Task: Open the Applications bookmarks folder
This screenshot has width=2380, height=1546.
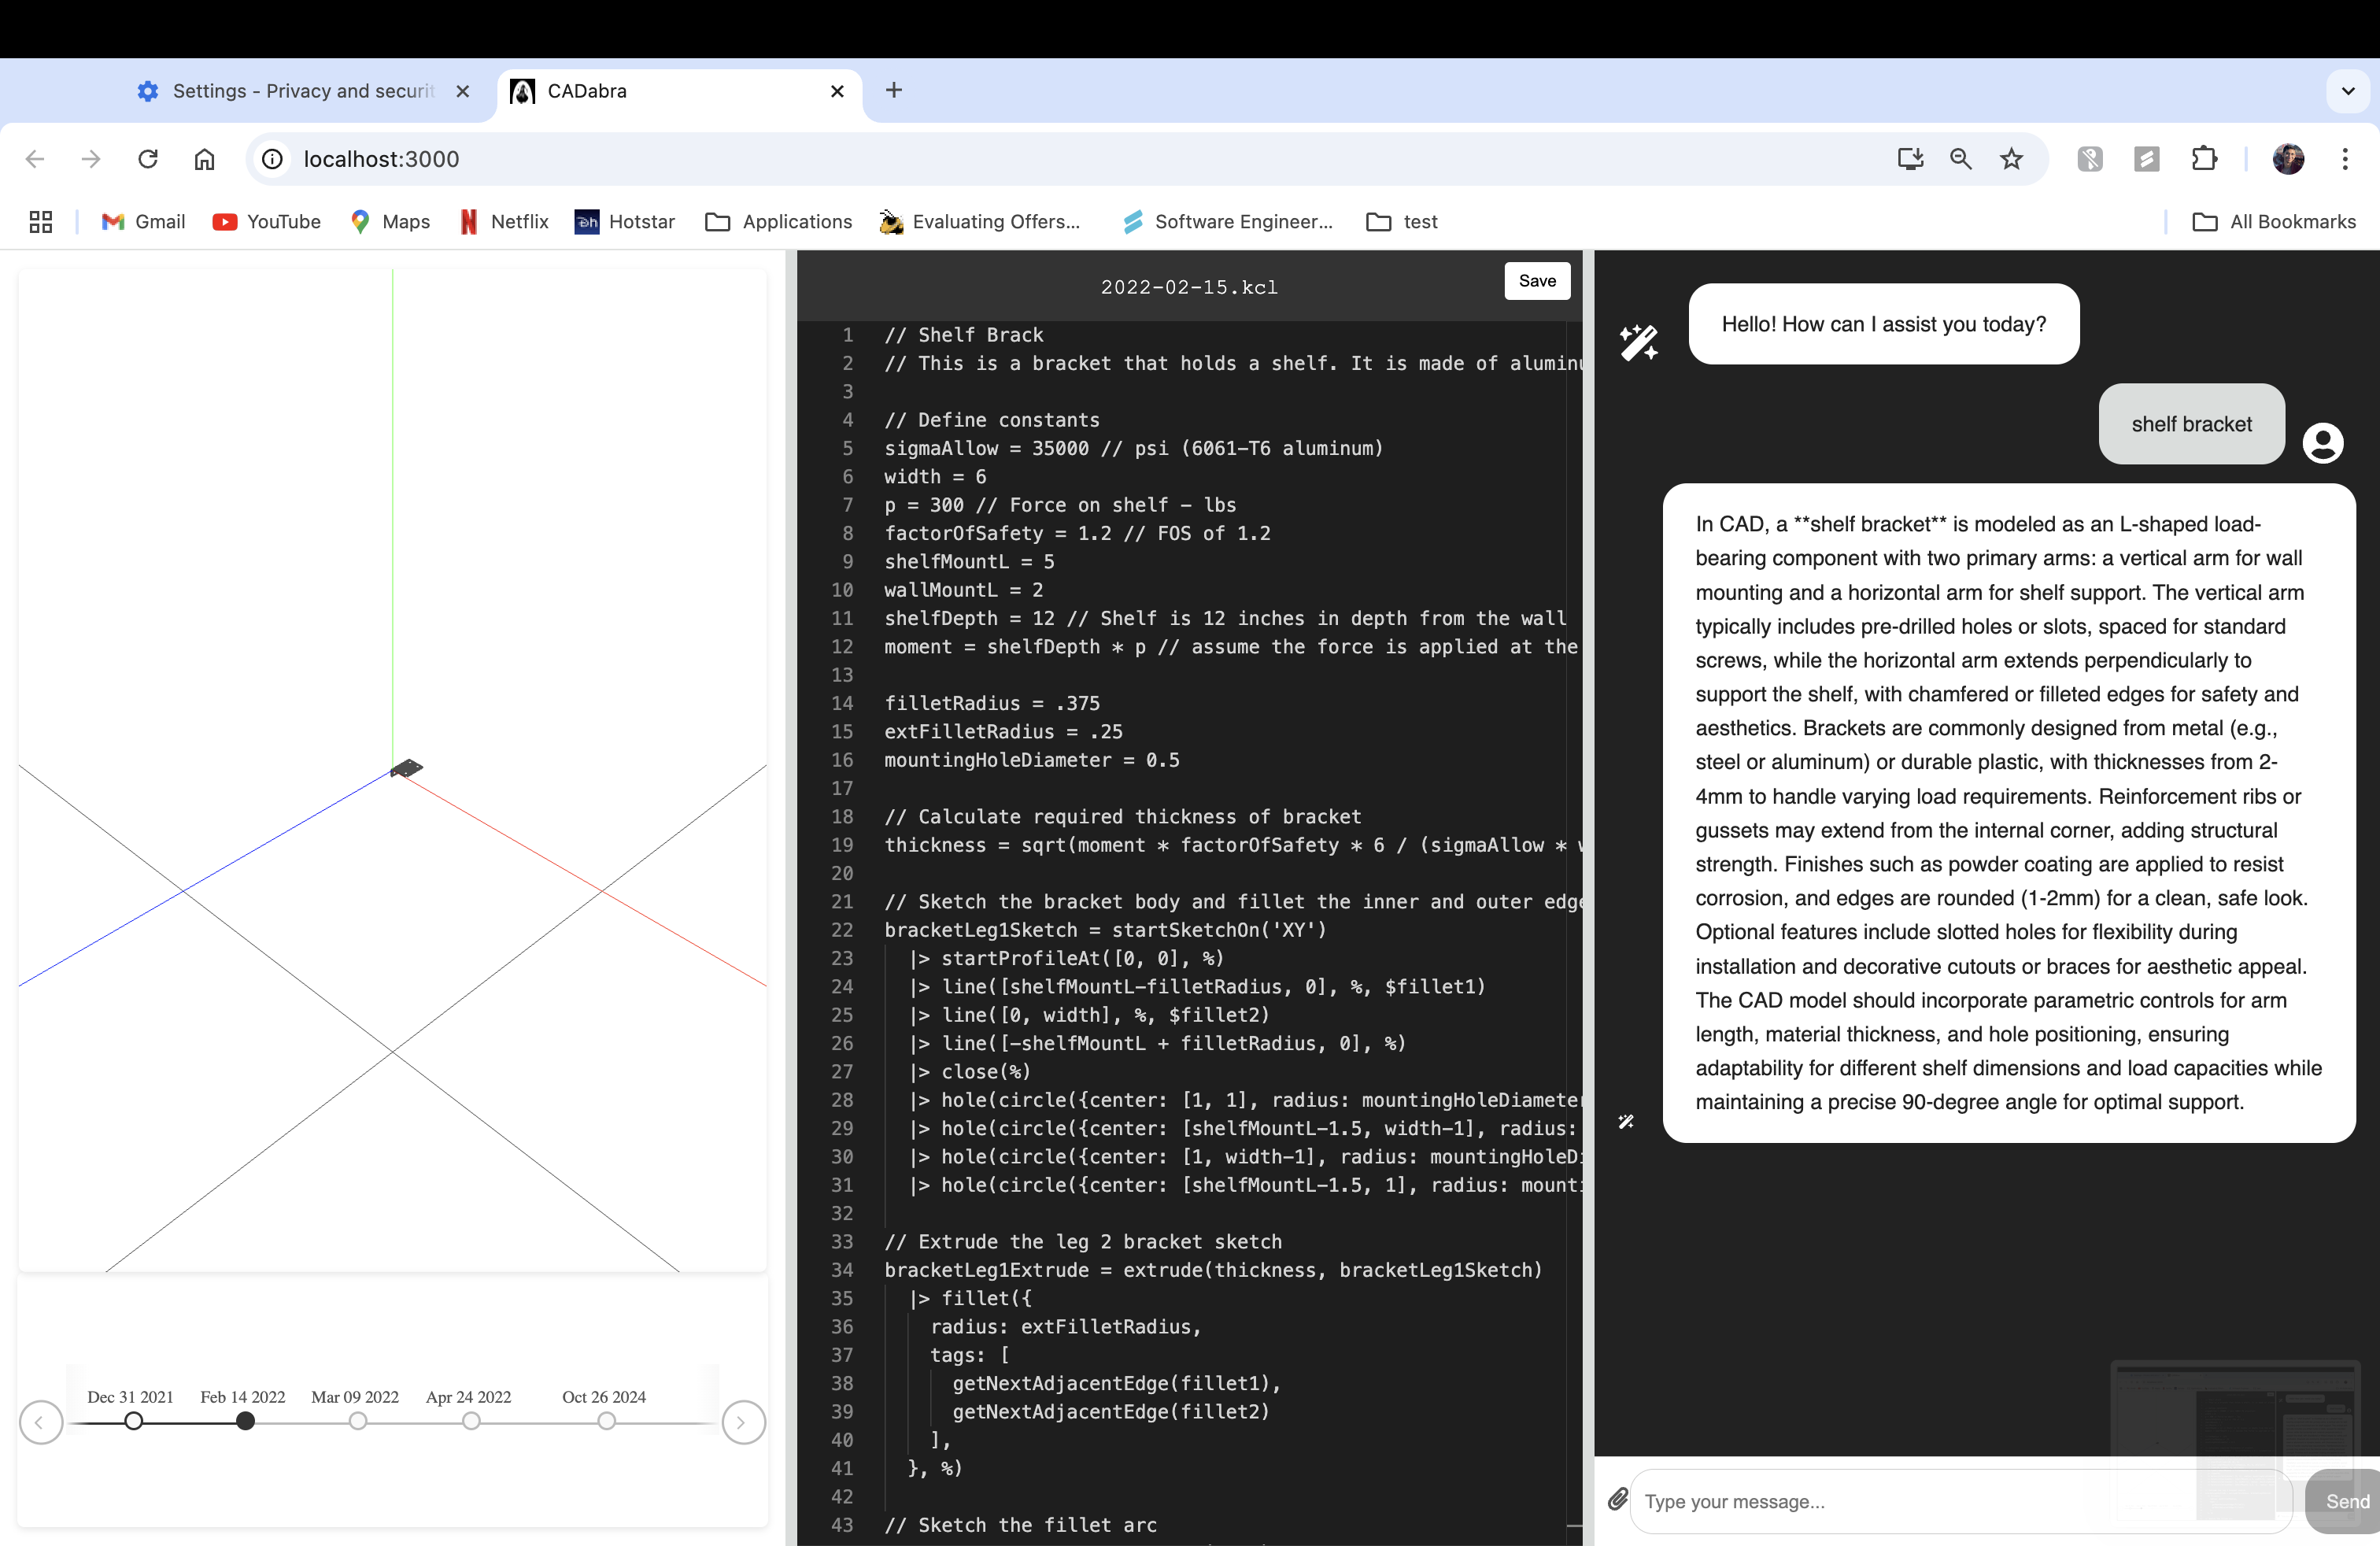Action: 779,222
